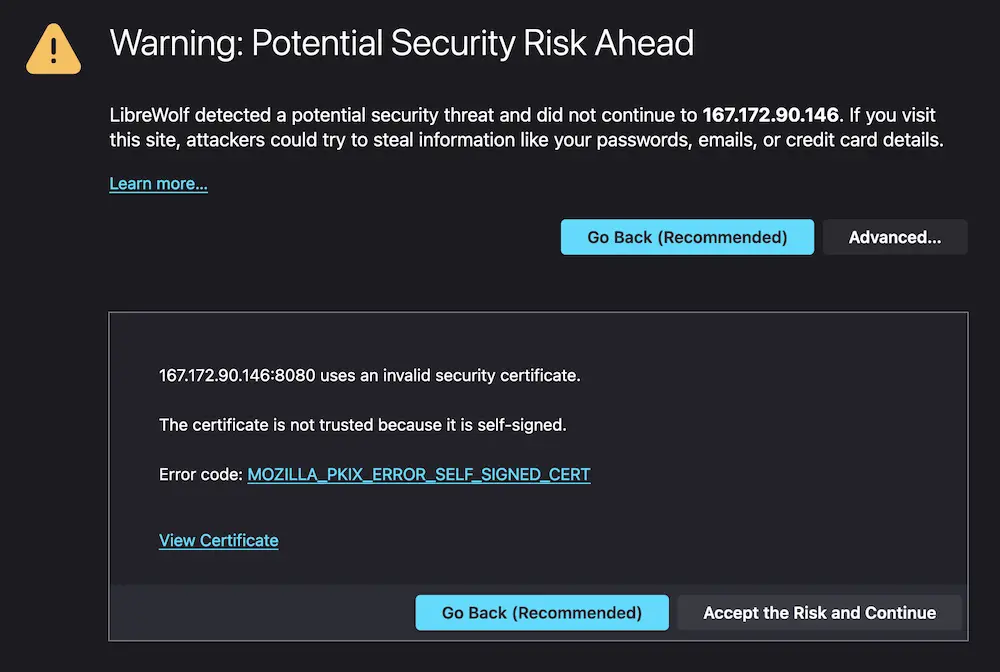Open the "Learn more..." link
This screenshot has width=1000, height=672.
(x=158, y=184)
